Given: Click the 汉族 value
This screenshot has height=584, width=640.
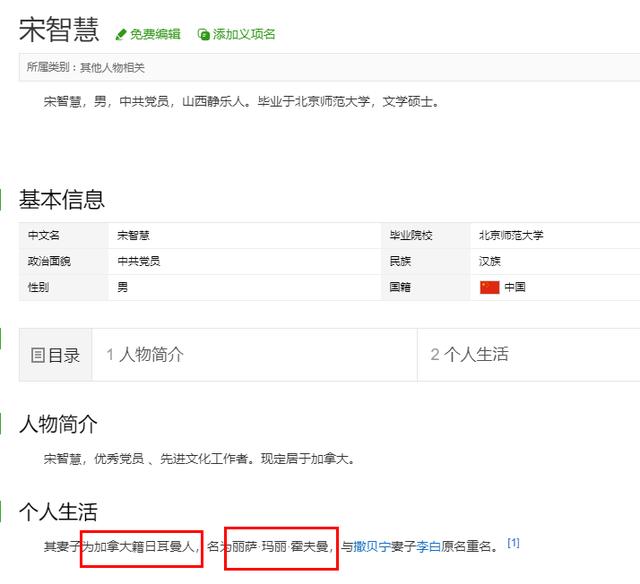Looking at the screenshot, I should coord(489,261).
